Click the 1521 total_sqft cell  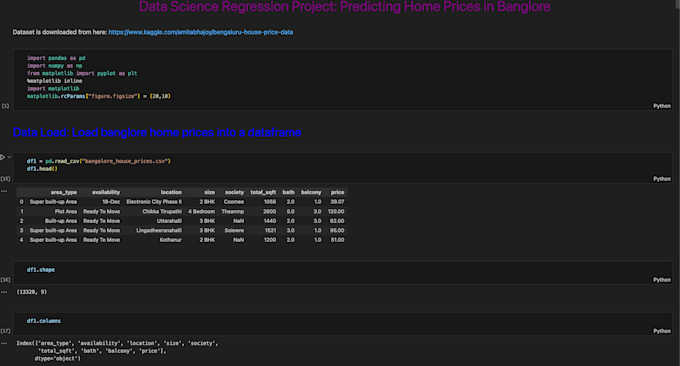(270, 231)
